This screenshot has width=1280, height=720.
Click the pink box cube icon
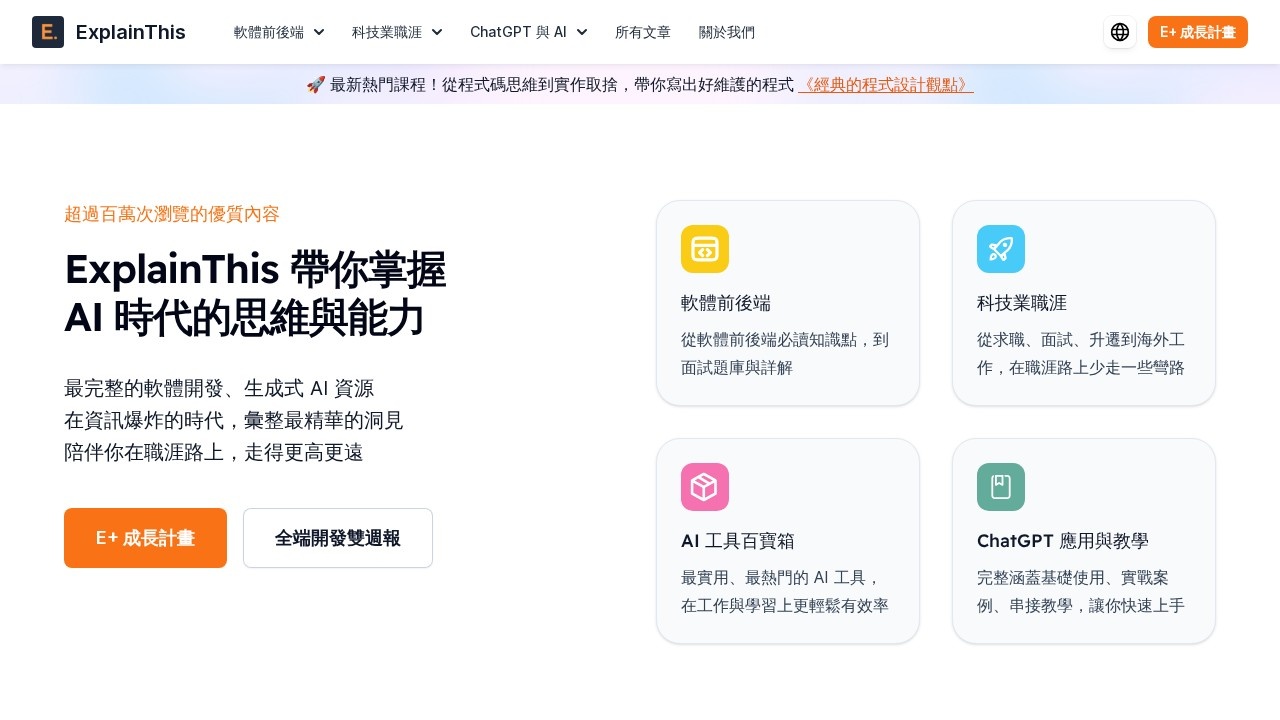tap(705, 487)
